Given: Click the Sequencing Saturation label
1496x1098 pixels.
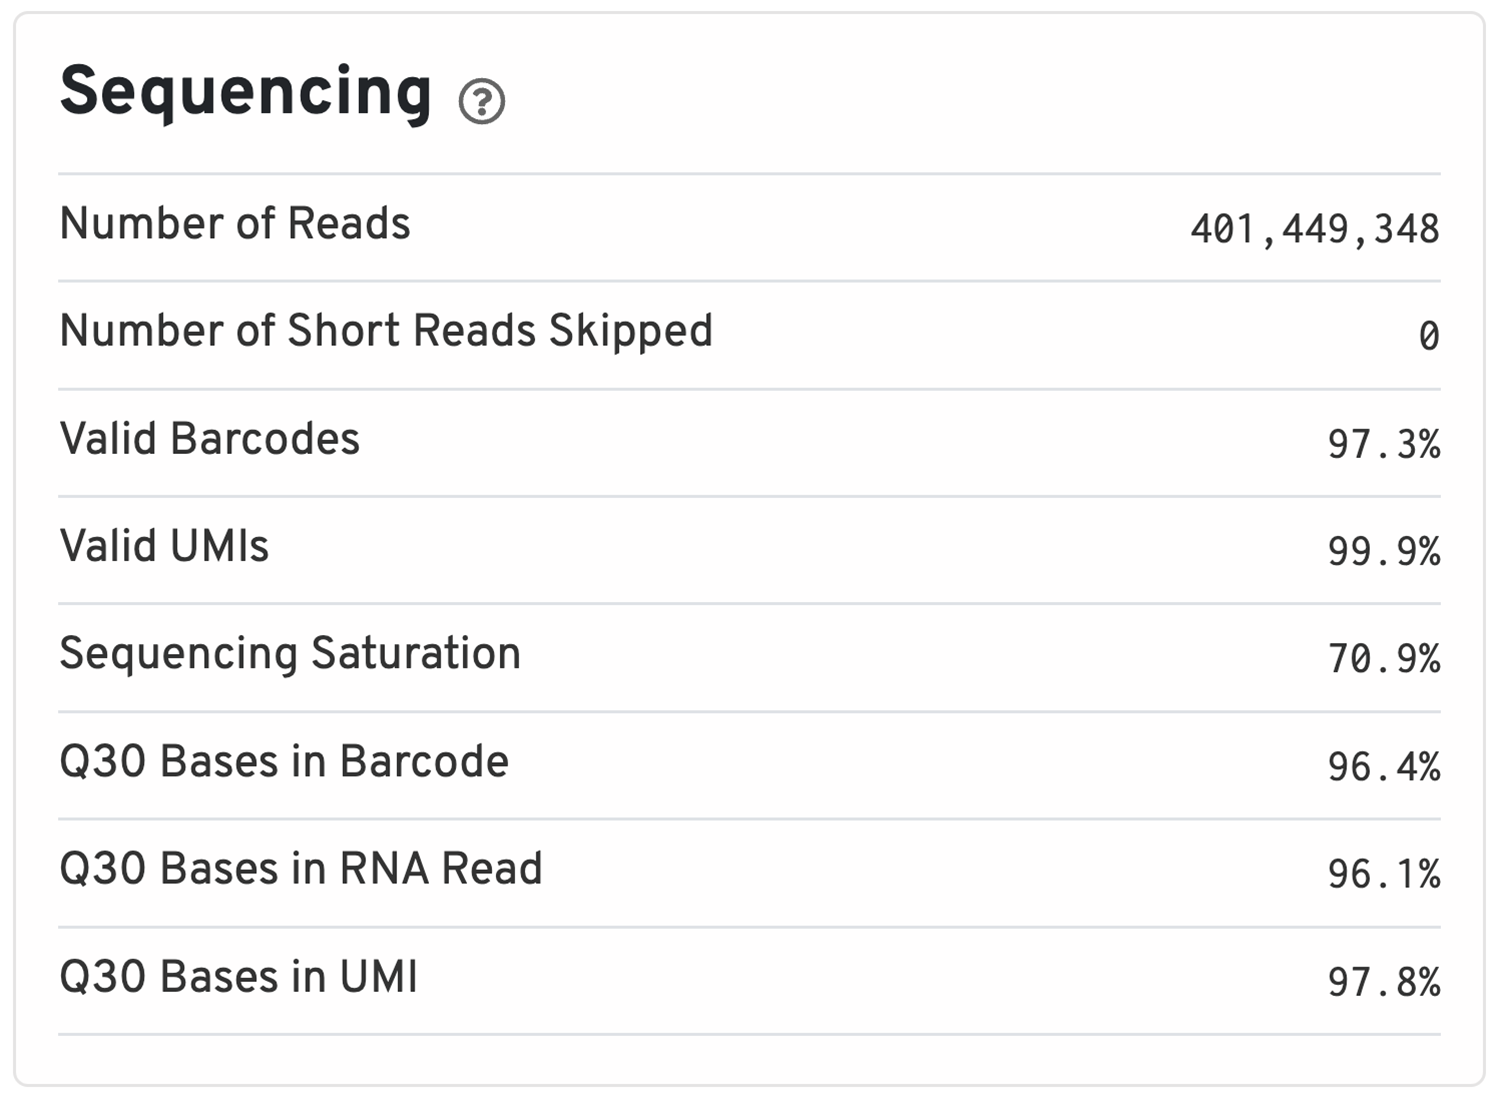Looking at the screenshot, I should coord(290,654).
